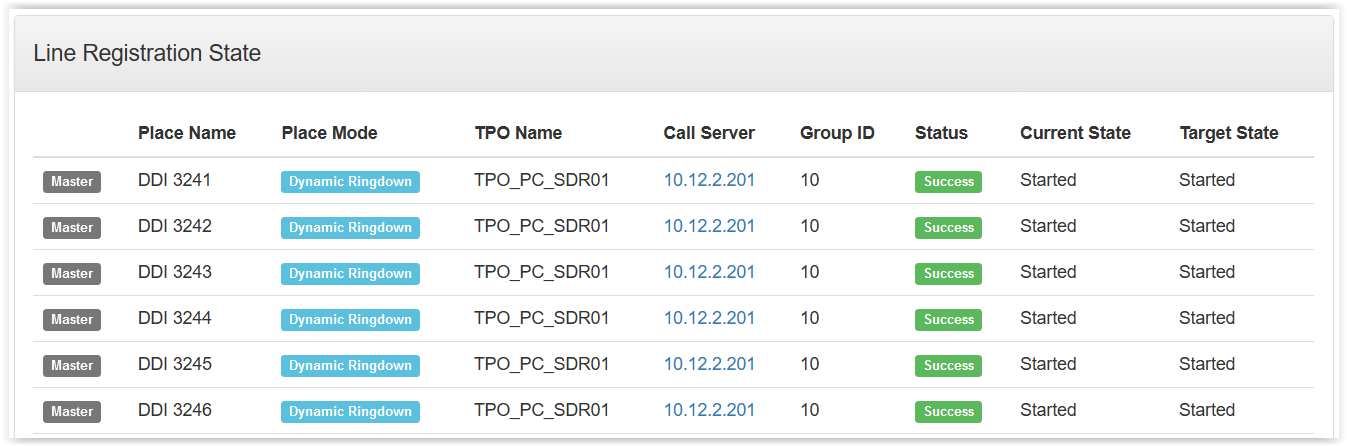
Task: Select the Dynamic Ringdown badge for DDI 3243
Action: pyautogui.click(x=350, y=274)
